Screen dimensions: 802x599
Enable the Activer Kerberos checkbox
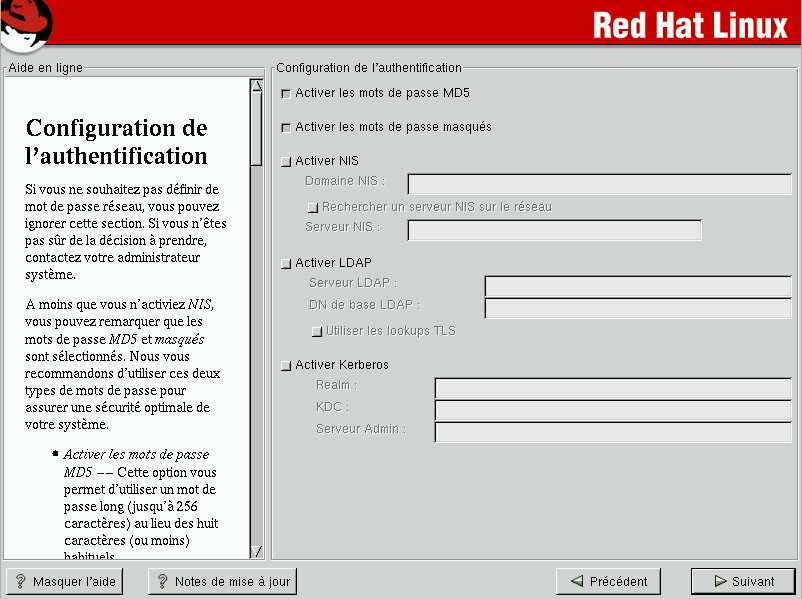click(287, 366)
